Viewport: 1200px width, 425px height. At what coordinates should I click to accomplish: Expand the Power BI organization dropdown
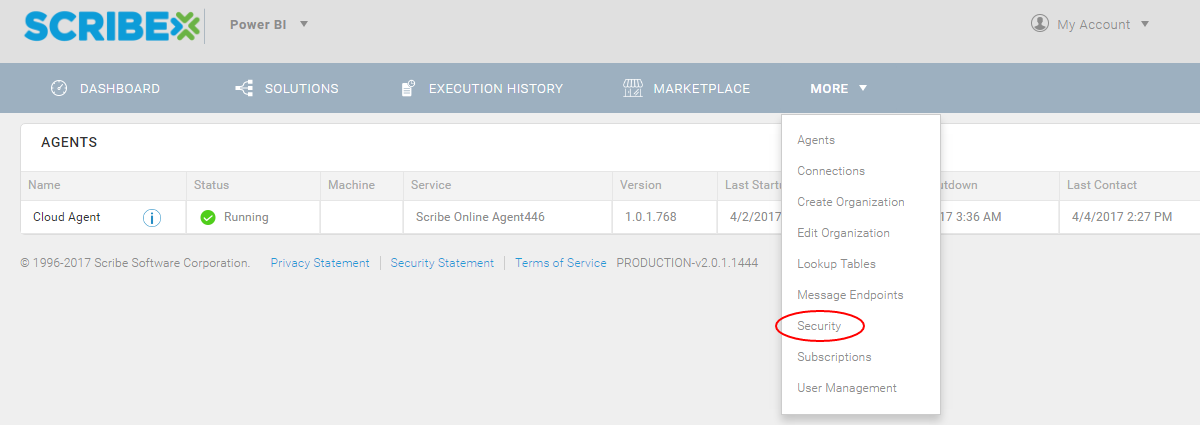point(304,24)
